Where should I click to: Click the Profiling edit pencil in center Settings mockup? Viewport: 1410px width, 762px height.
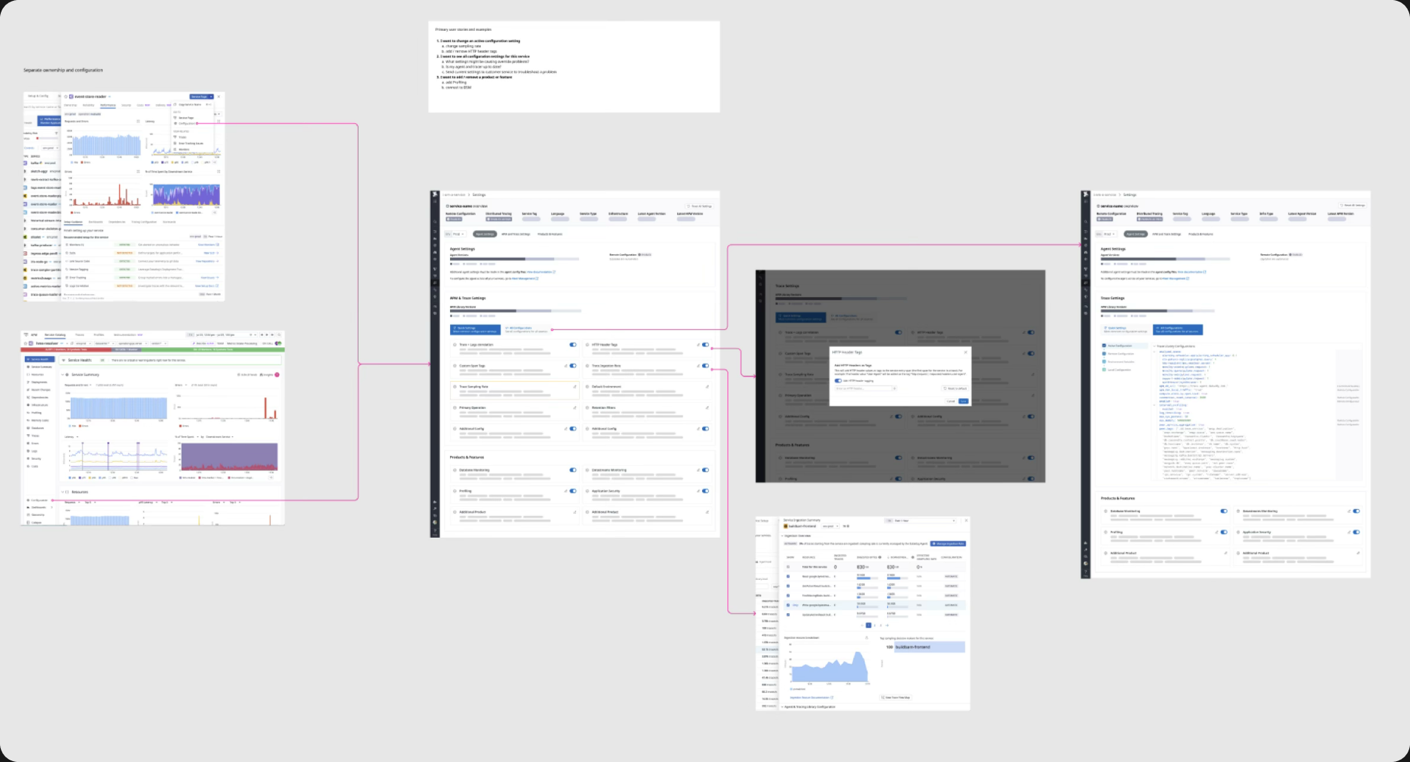pyautogui.click(x=565, y=491)
